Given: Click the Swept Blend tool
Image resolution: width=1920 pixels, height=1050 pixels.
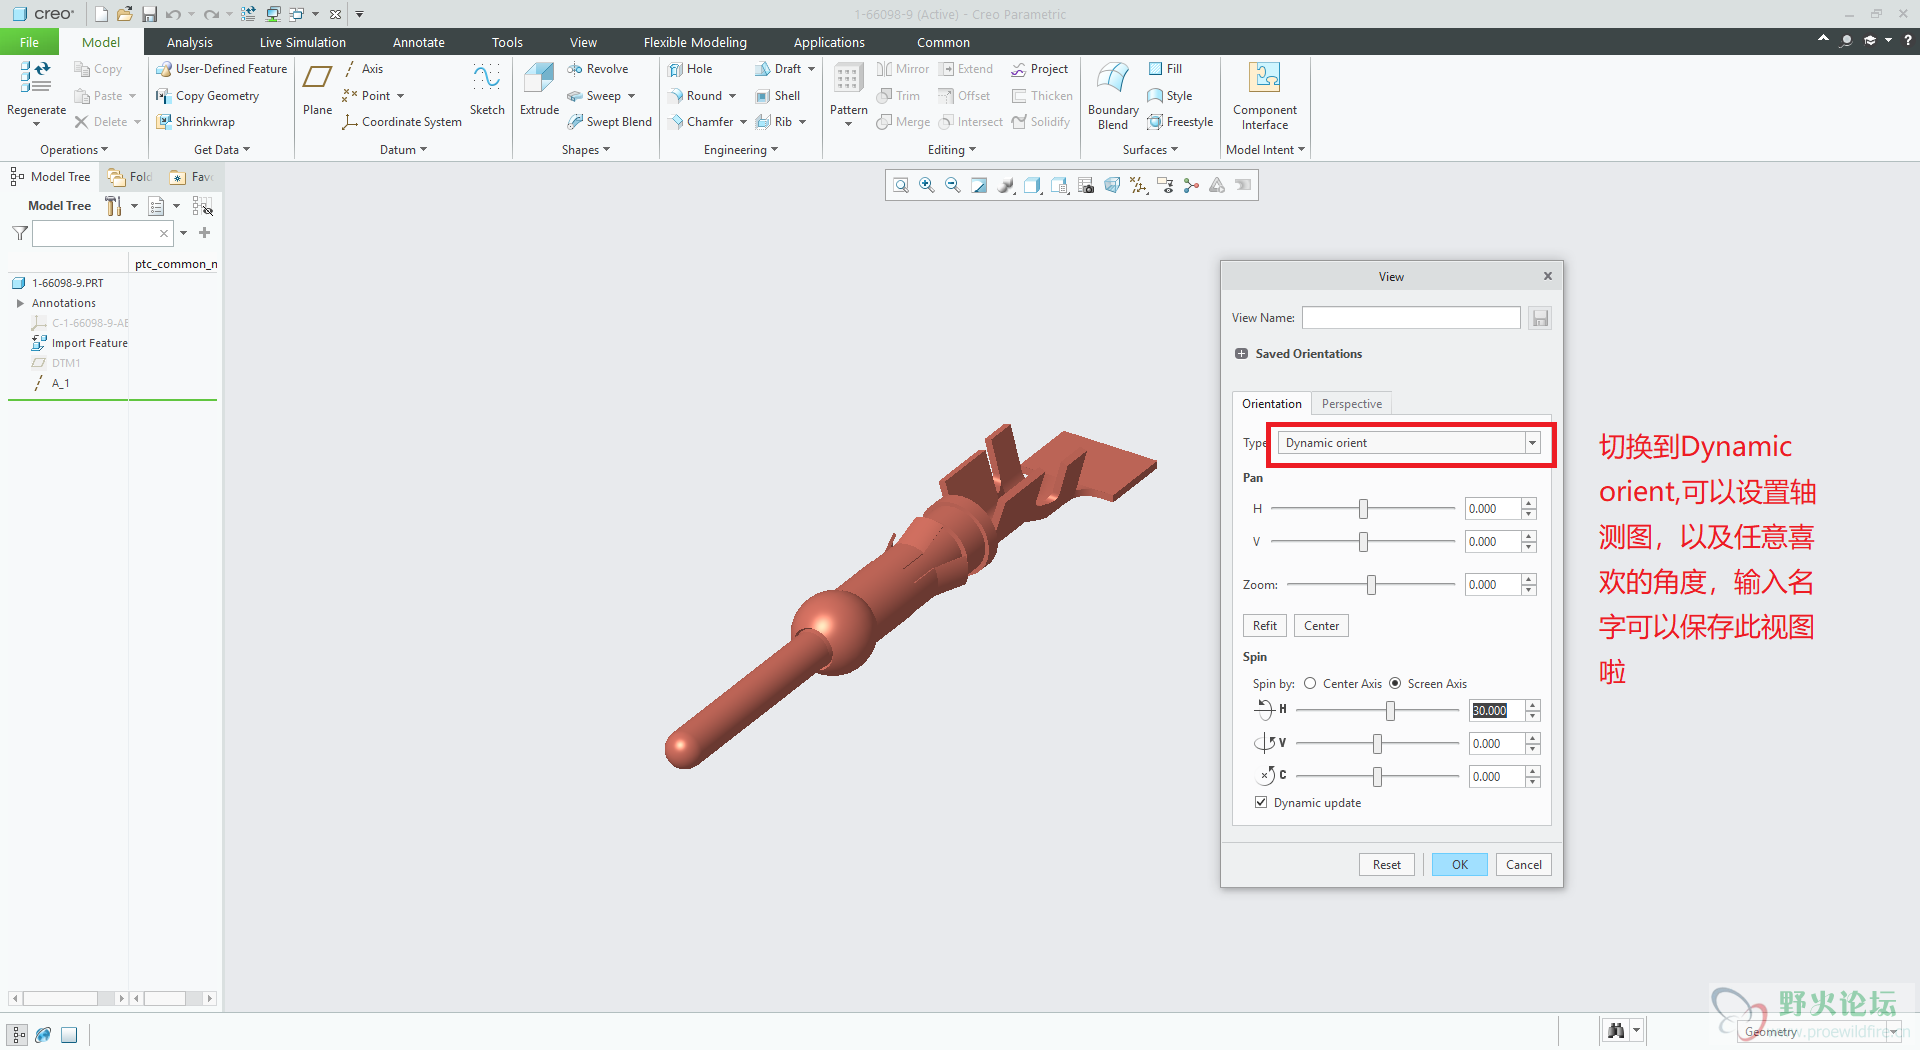Looking at the screenshot, I should point(609,122).
